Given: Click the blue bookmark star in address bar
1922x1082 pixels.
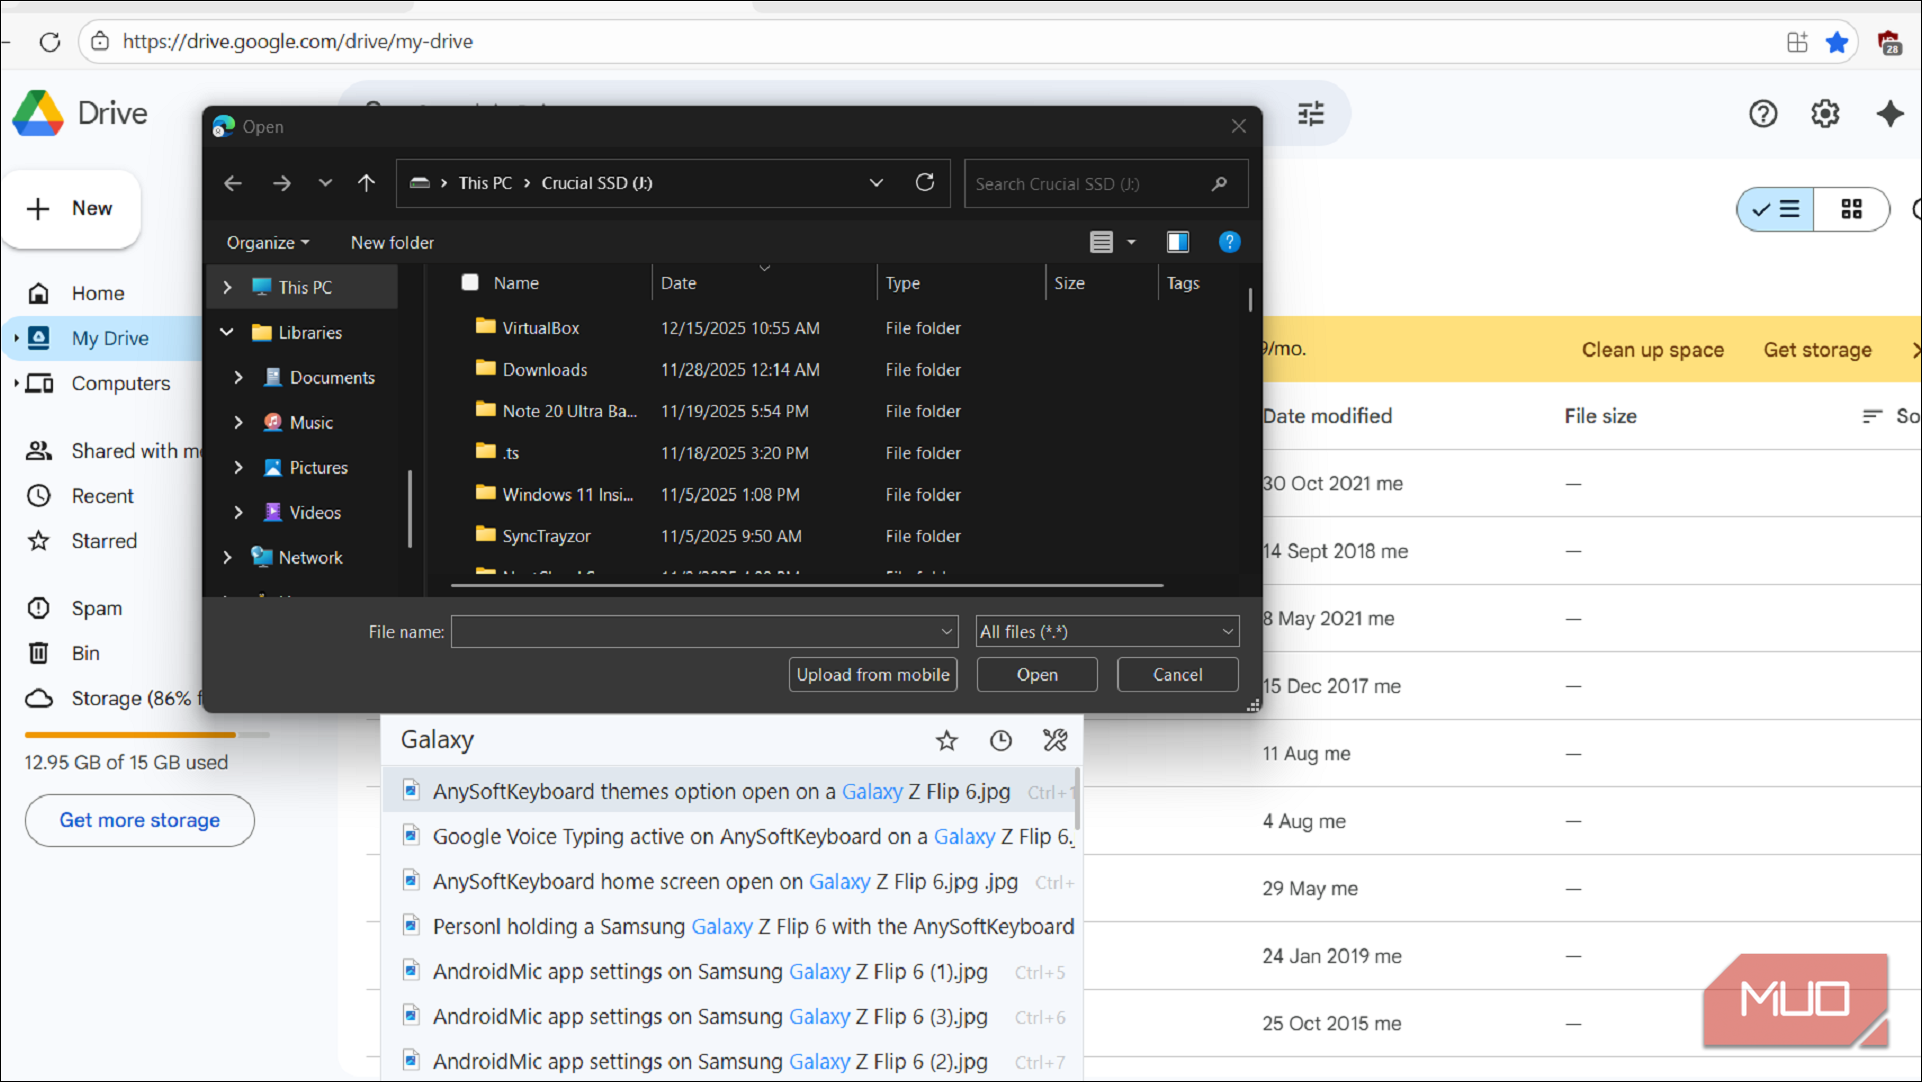Looking at the screenshot, I should tap(1837, 42).
